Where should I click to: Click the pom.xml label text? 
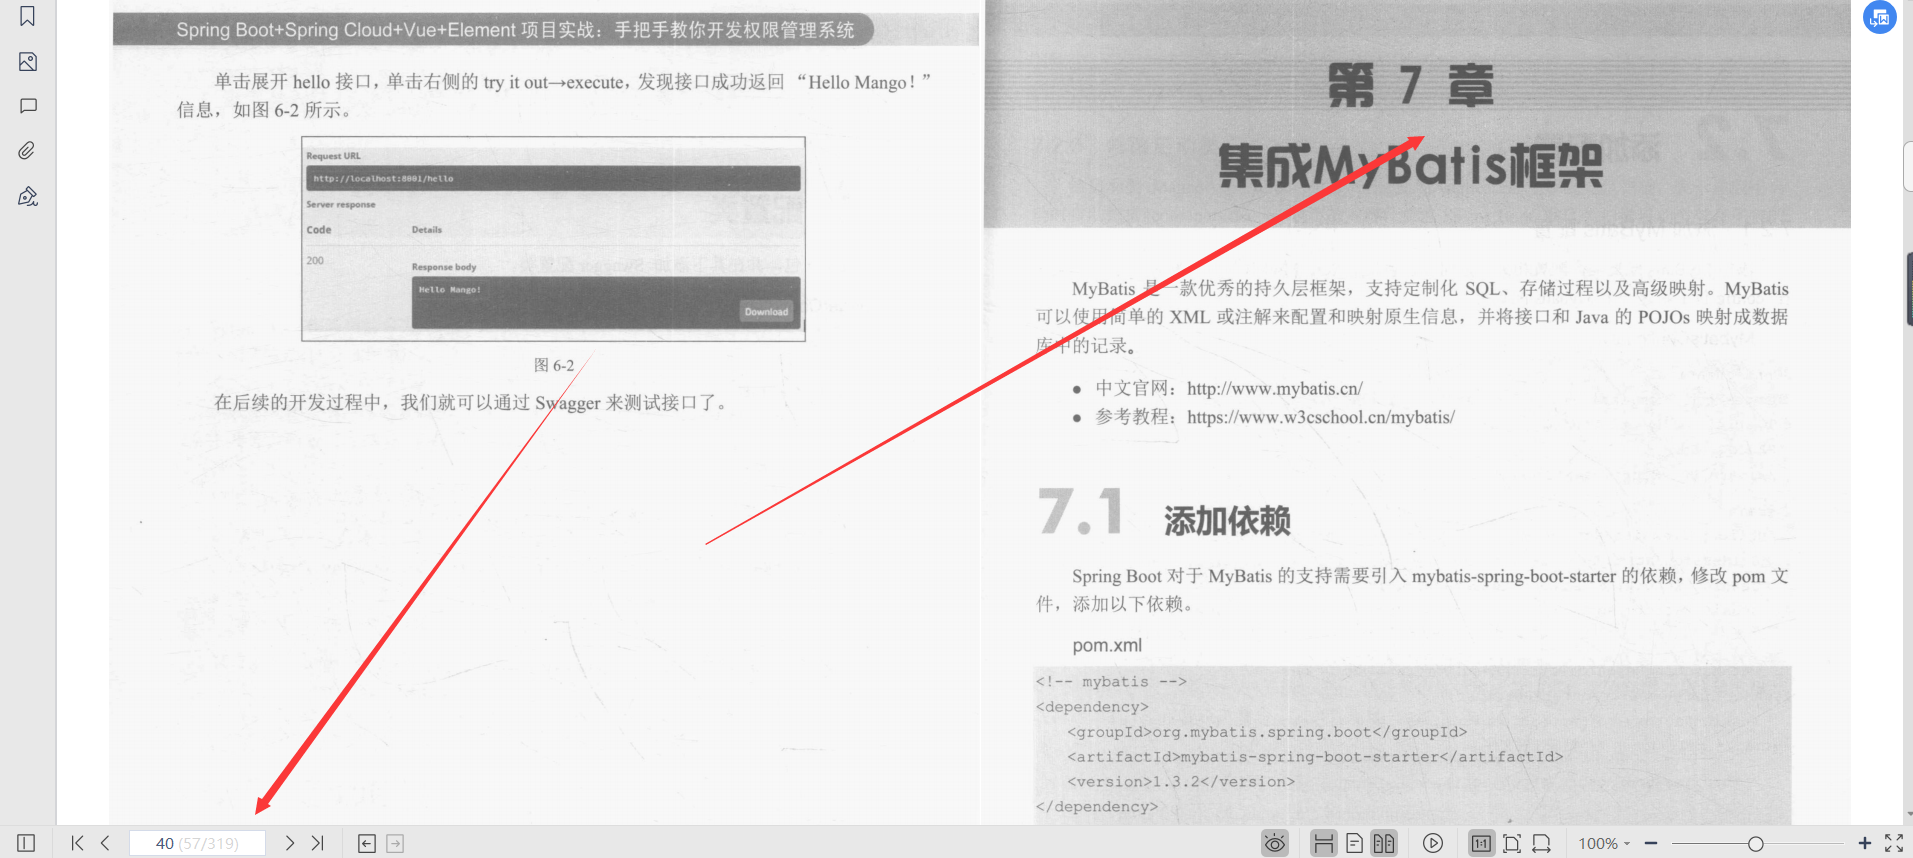click(x=1107, y=645)
